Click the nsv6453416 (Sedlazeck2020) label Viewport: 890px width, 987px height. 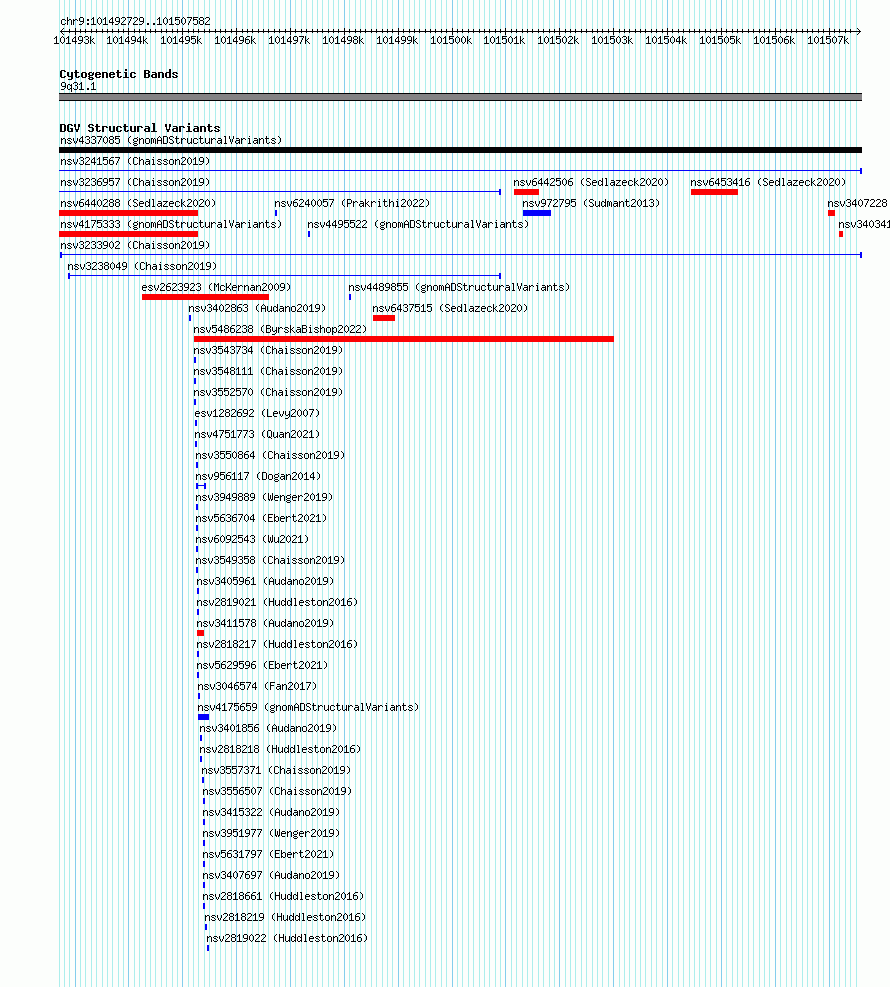pyautogui.click(x=768, y=182)
